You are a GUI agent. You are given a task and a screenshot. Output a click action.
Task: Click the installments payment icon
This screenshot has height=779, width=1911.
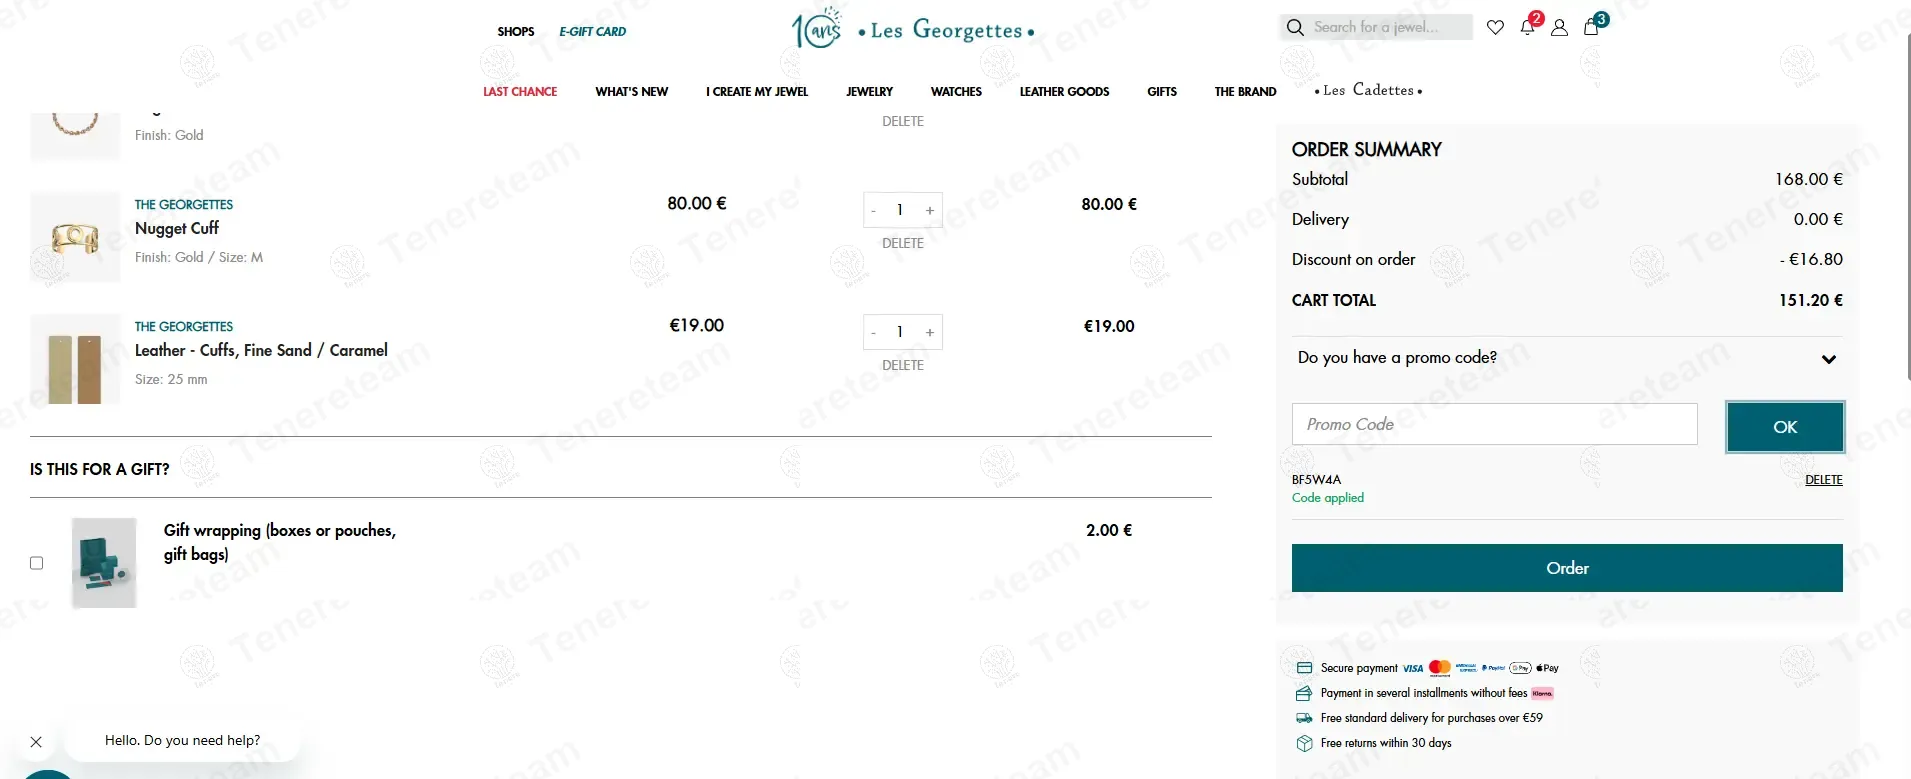[1304, 693]
